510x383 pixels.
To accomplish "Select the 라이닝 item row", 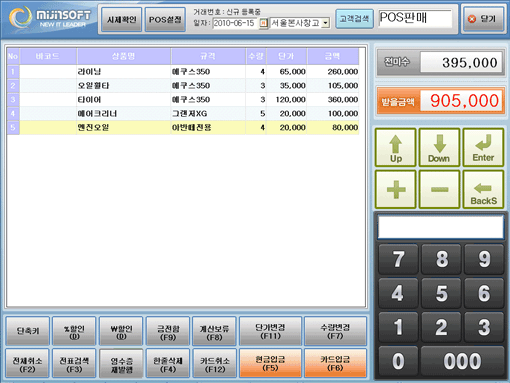I will pos(183,71).
